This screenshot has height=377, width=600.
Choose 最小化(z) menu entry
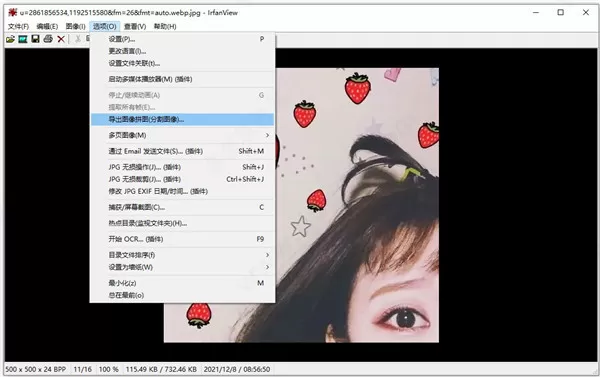click(x=183, y=283)
